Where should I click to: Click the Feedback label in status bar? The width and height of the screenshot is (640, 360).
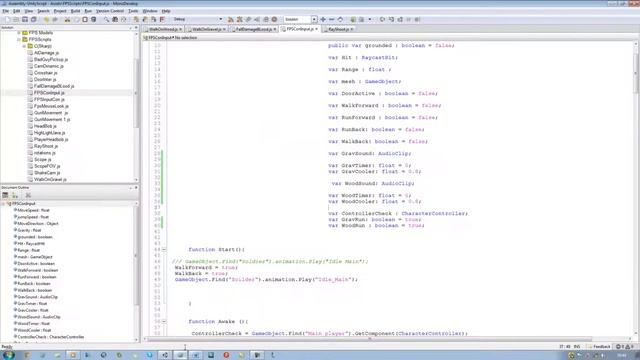coord(602,347)
